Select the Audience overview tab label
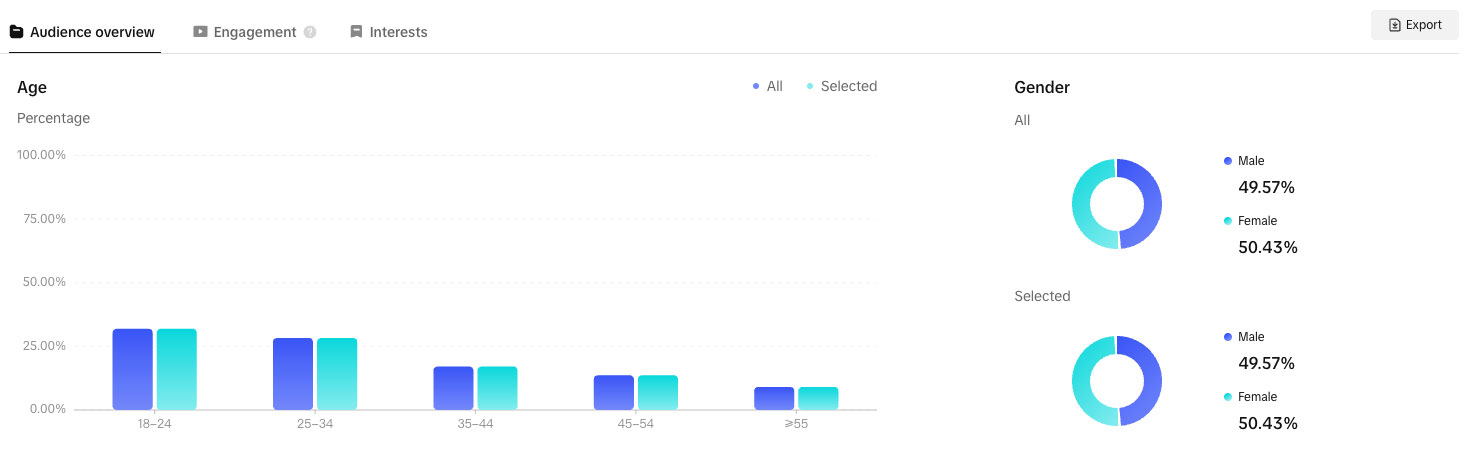This screenshot has width=1473, height=460. click(x=92, y=32)
